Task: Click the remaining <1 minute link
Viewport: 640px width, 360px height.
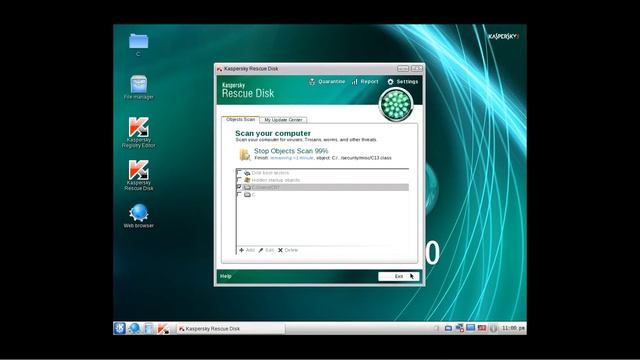Action: coord(291,158)
